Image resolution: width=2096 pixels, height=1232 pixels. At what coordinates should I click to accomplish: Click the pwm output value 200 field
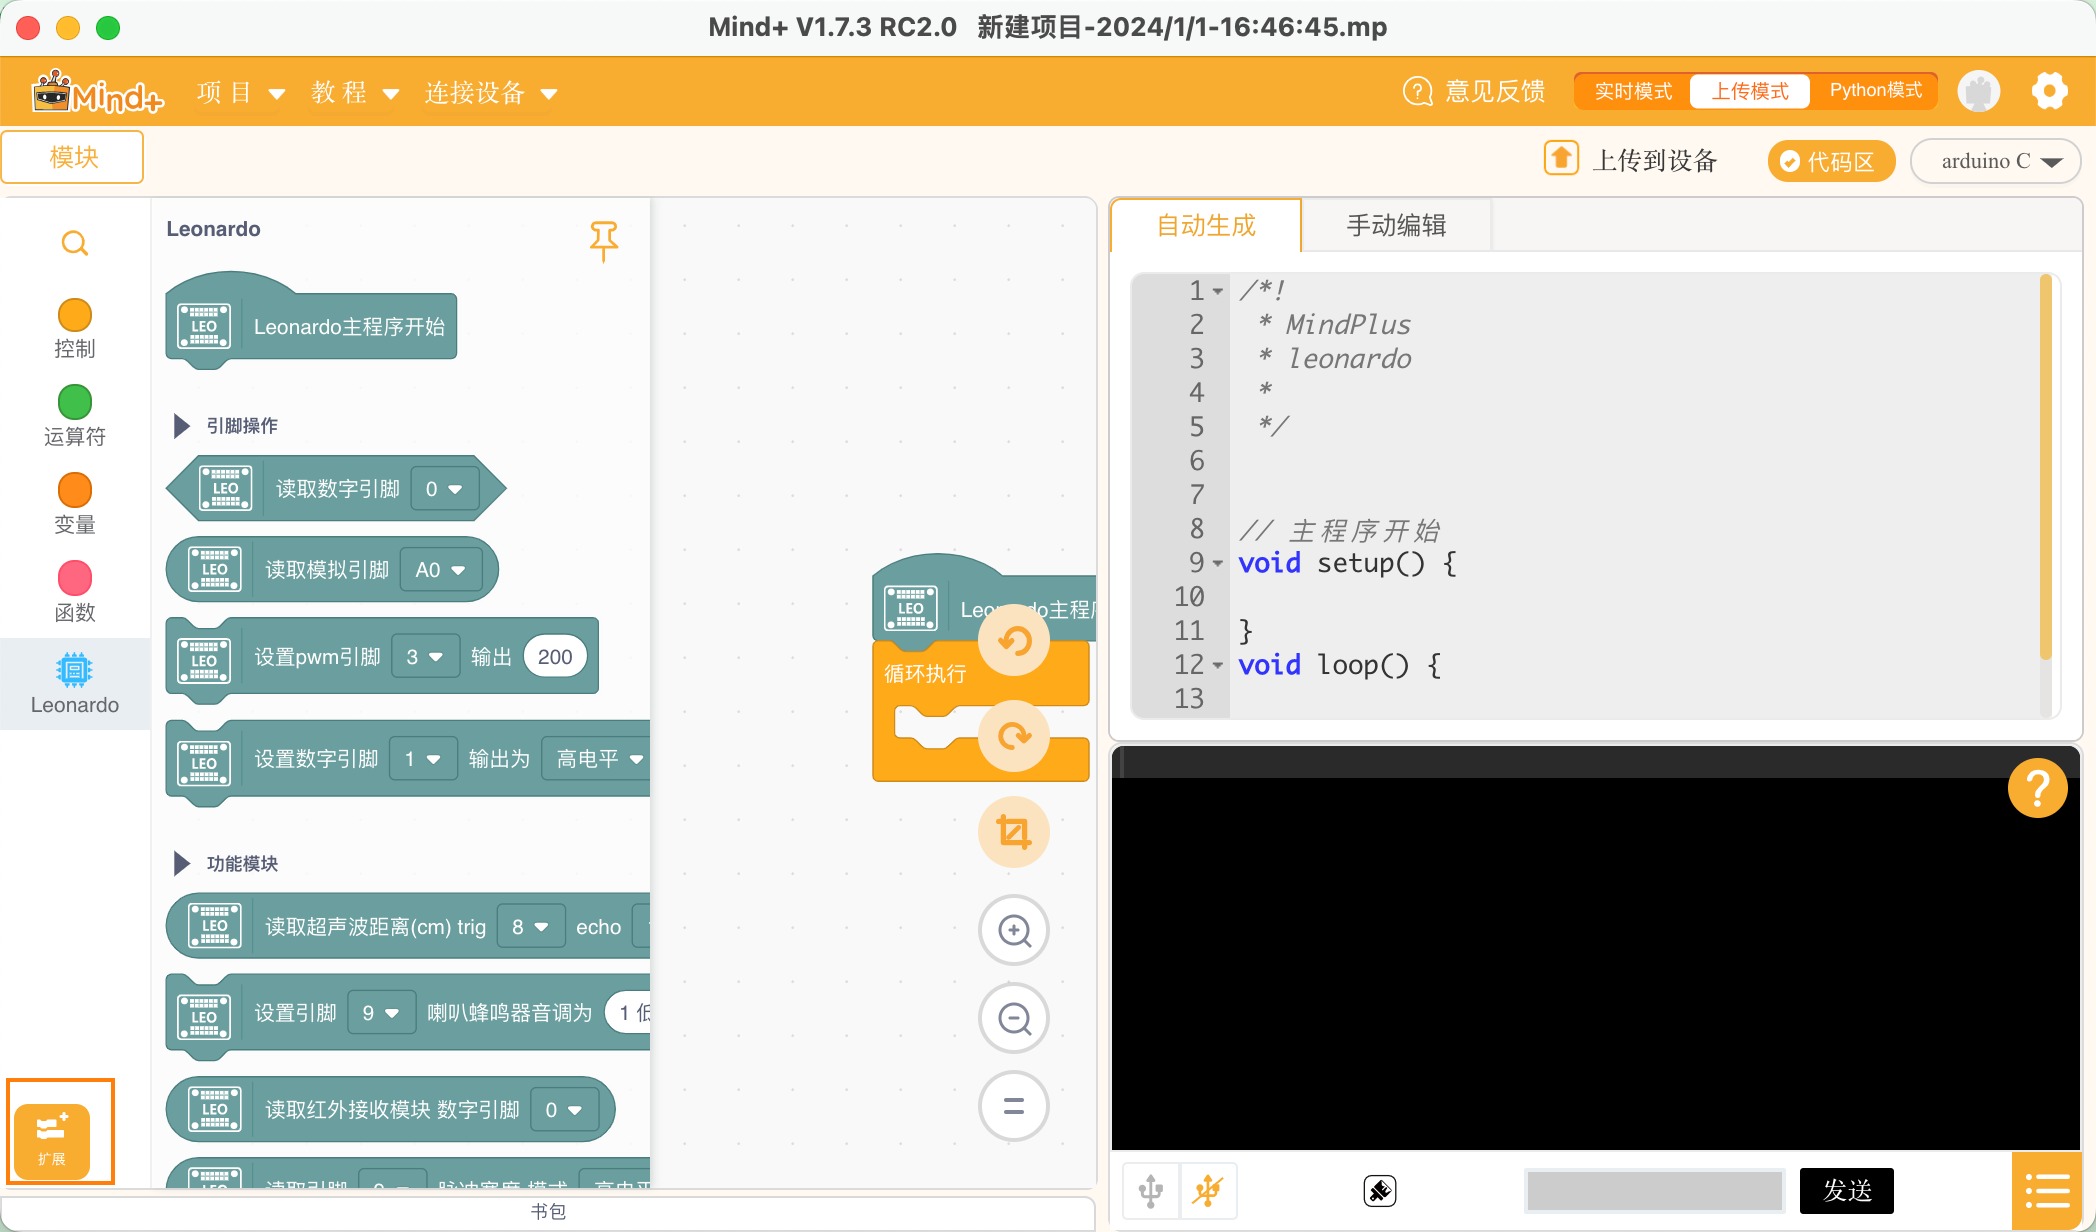(x=555, y=657)
